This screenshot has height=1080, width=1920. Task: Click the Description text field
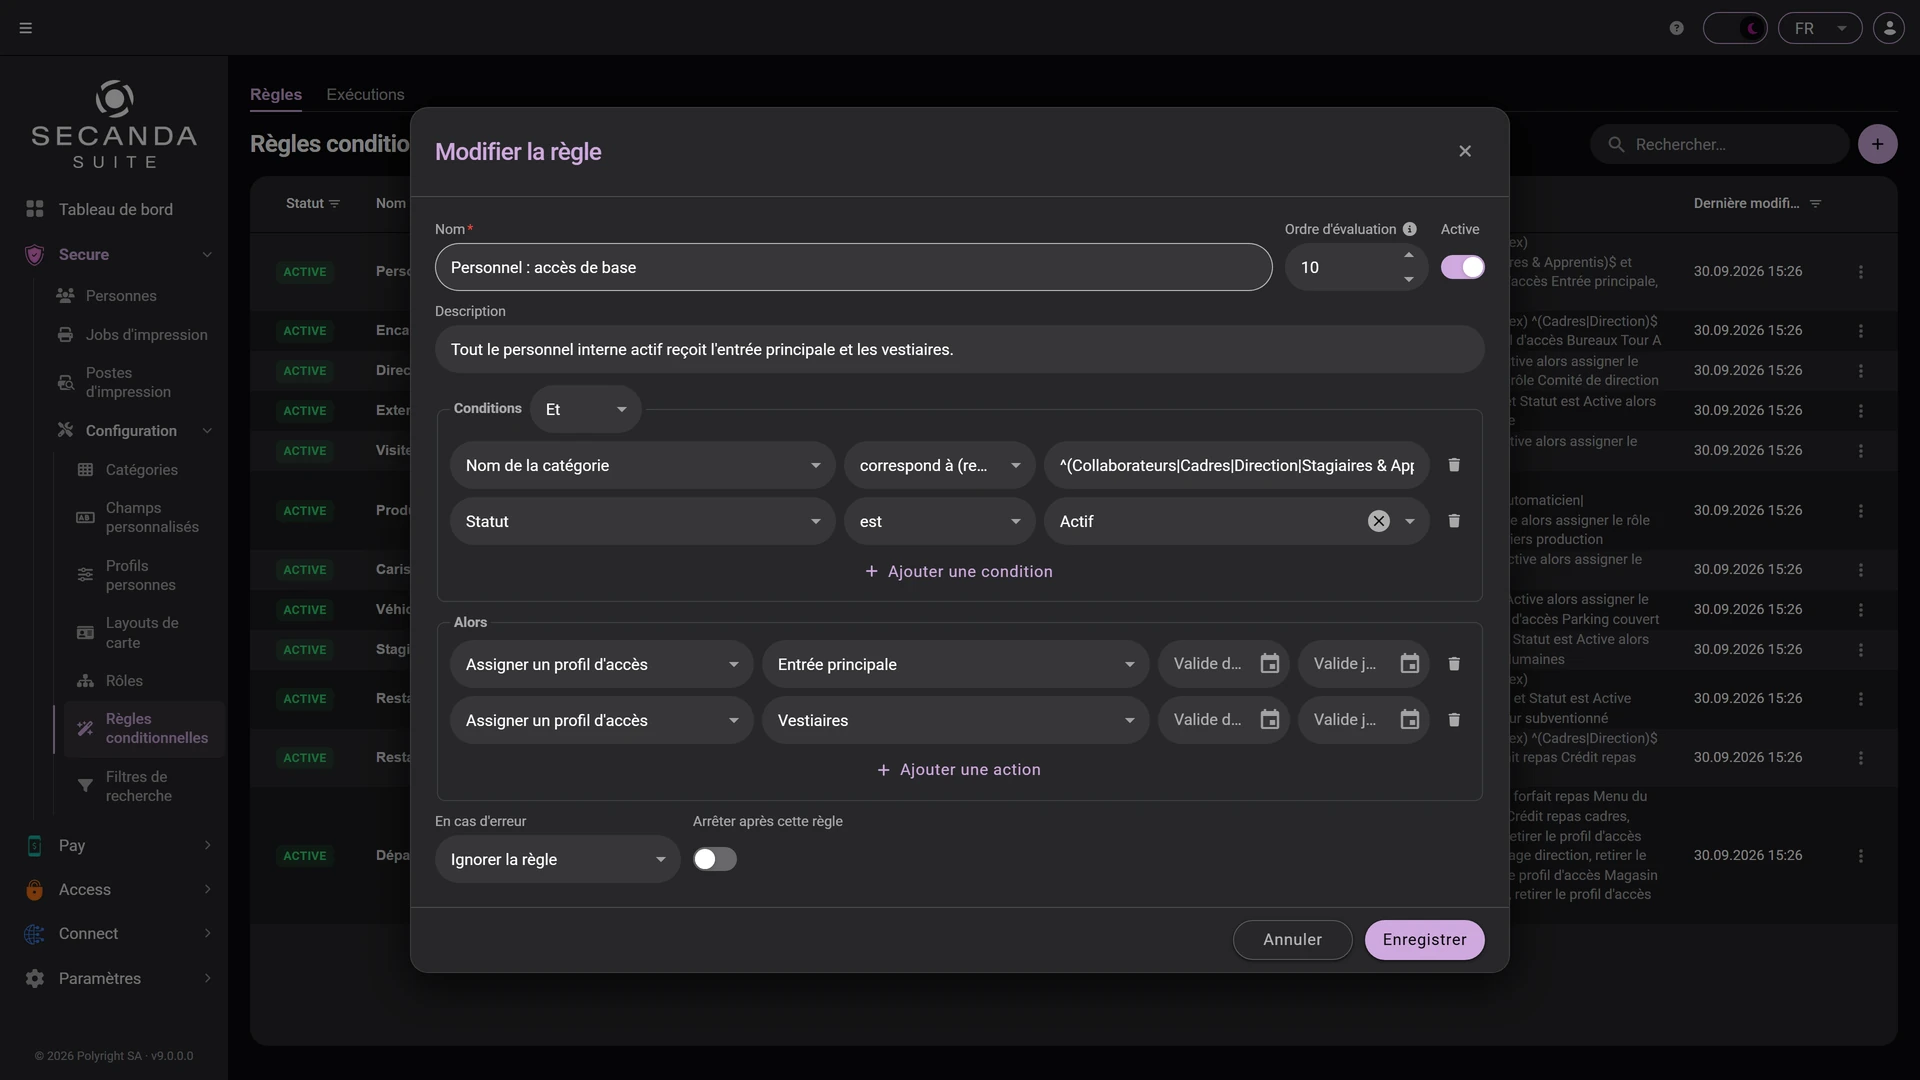[959, 349]
